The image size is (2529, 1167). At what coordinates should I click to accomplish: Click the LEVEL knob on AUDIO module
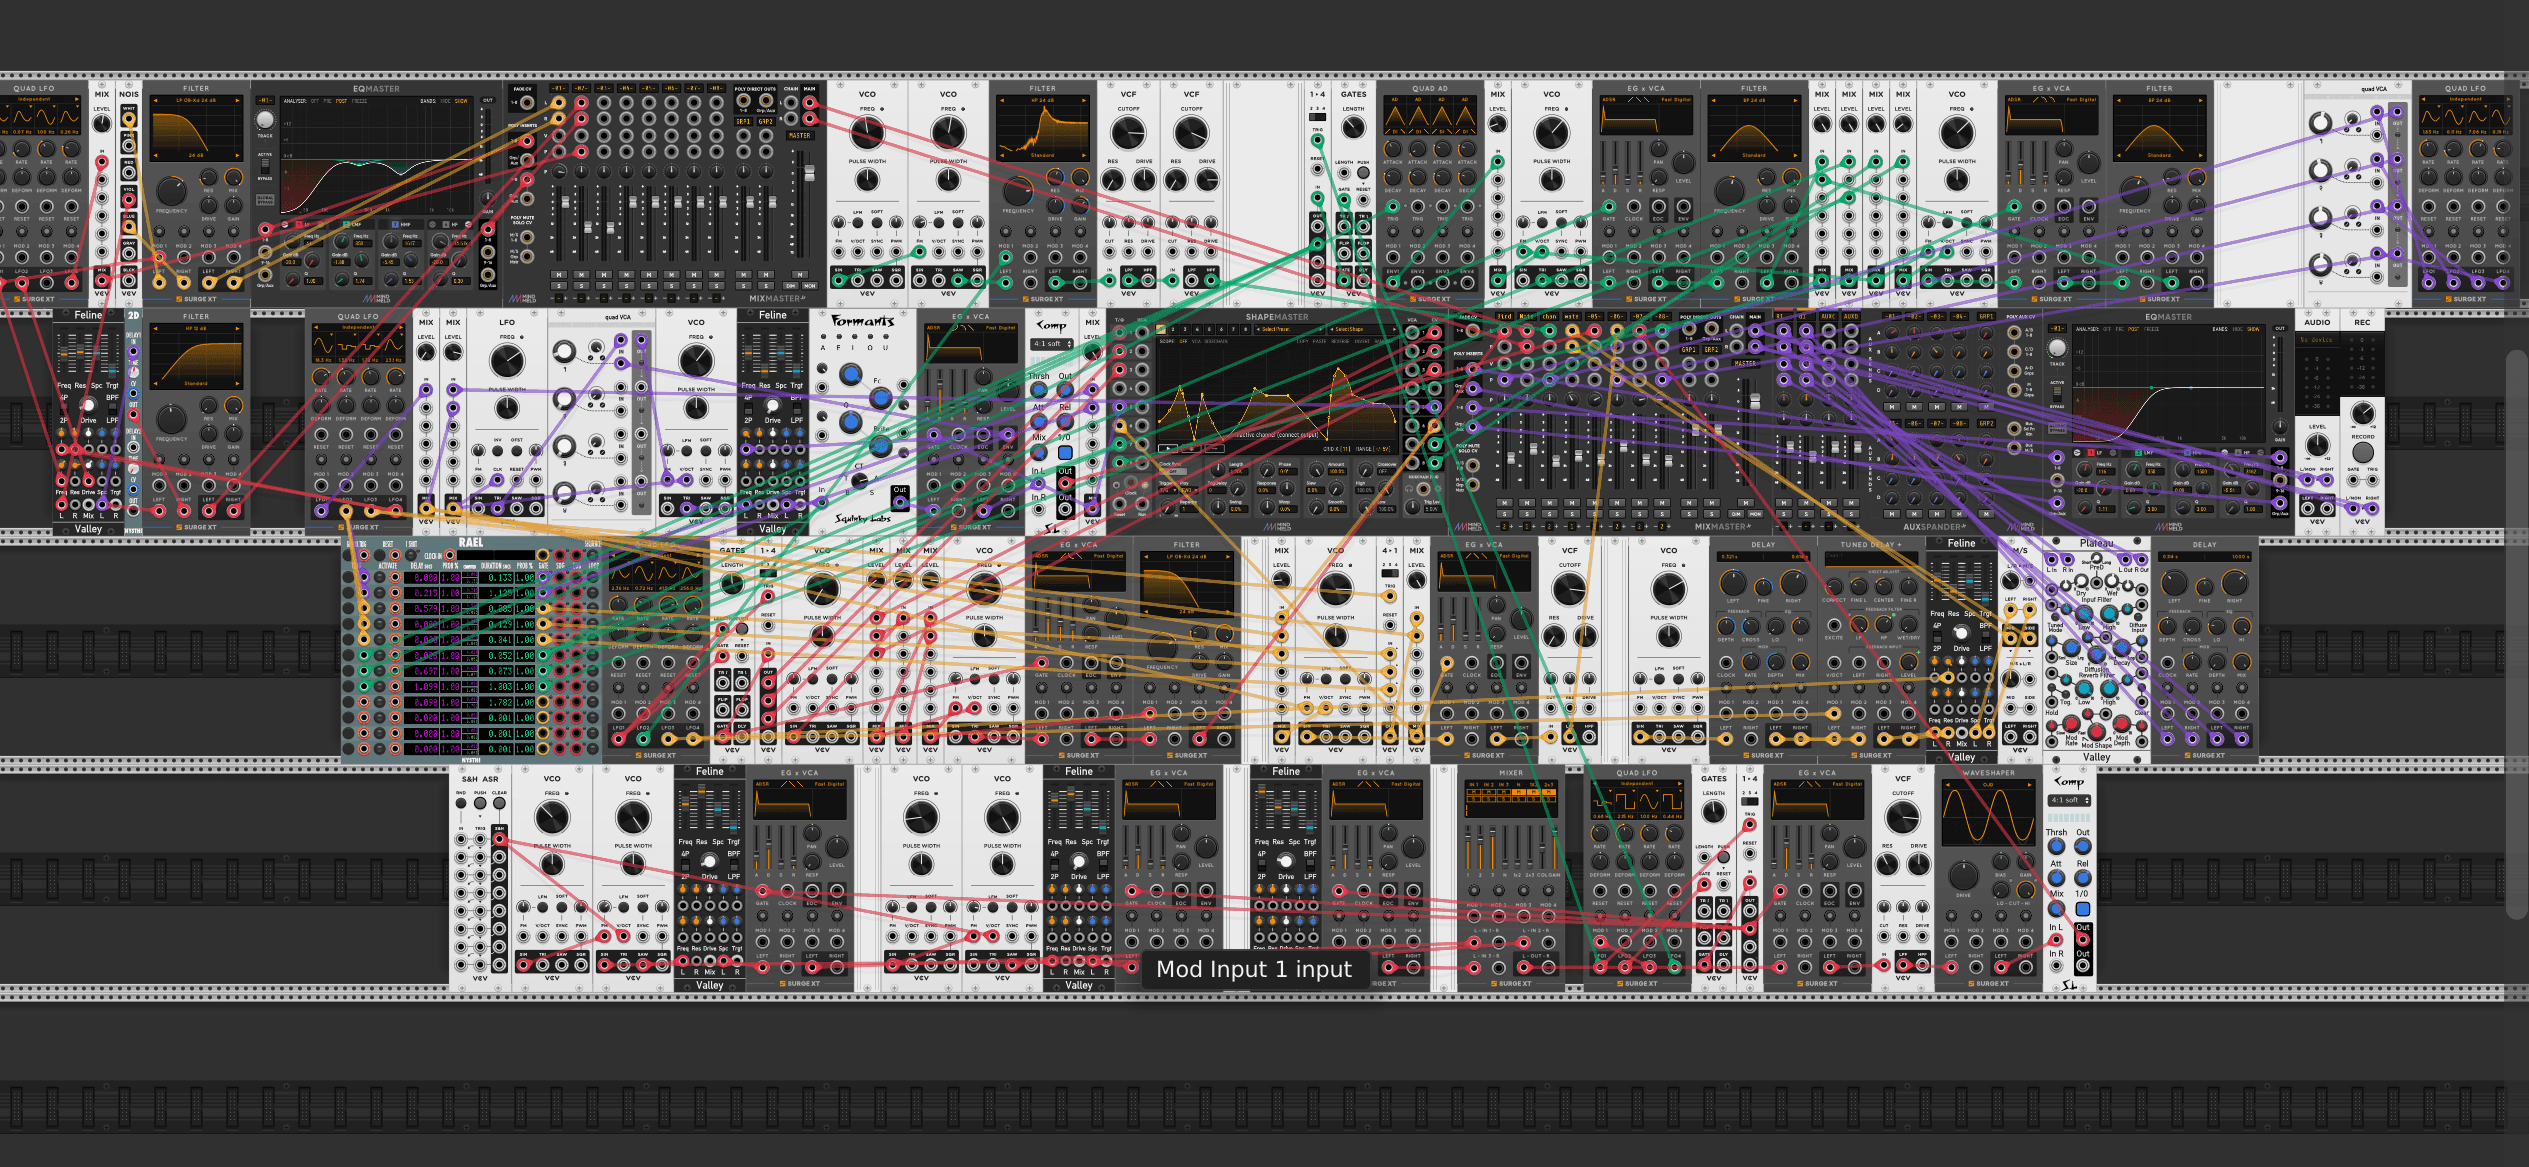tap(2317, 445)
